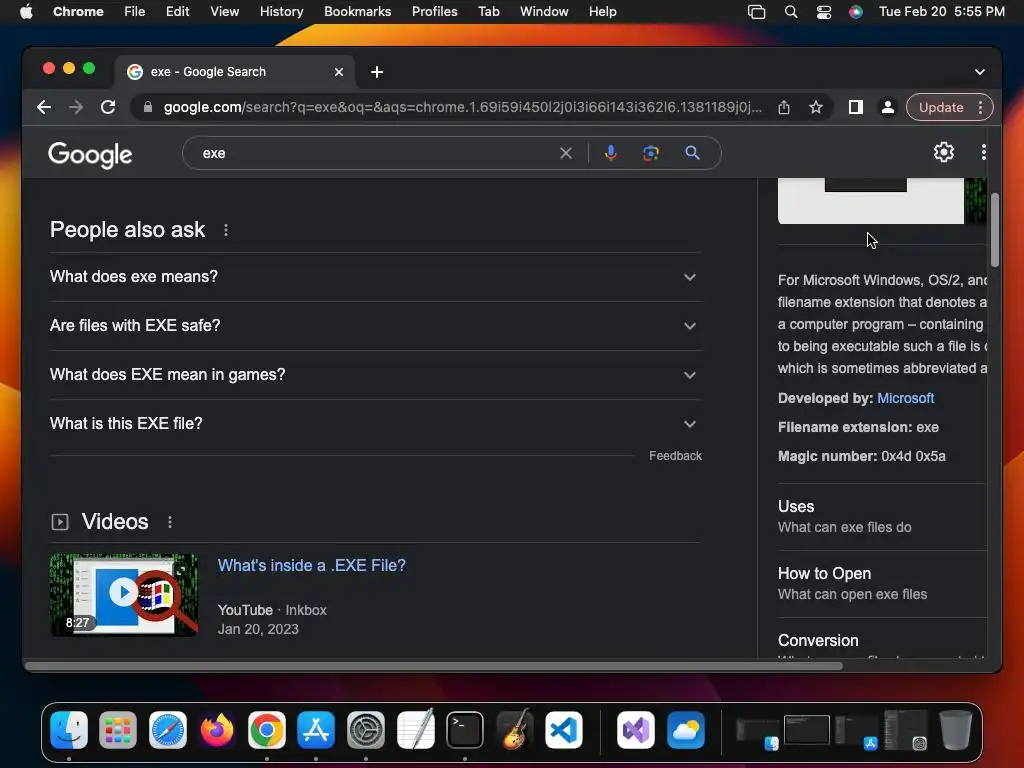1024x768 pixels.
Task: Close the exe - Google Search tab
Action: (x=338, y=72)
